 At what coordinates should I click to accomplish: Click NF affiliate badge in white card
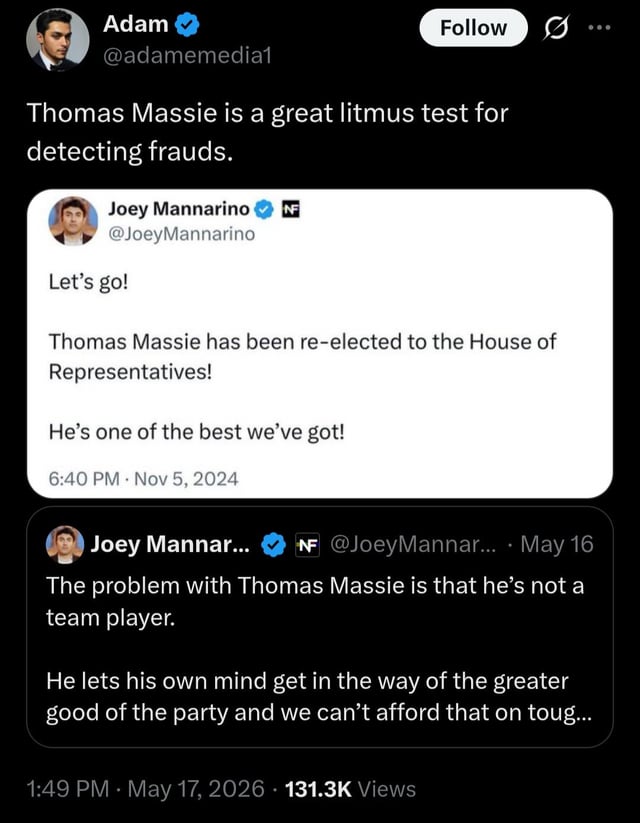[290, 209]
